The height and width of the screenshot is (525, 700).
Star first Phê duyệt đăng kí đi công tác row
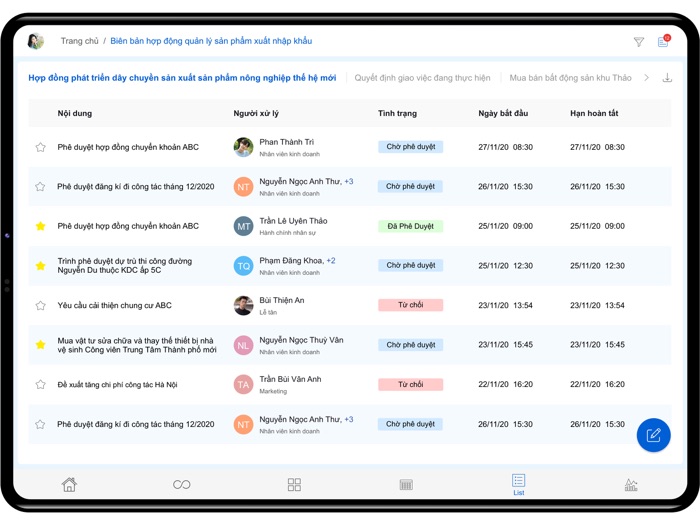tap(41, 187)
